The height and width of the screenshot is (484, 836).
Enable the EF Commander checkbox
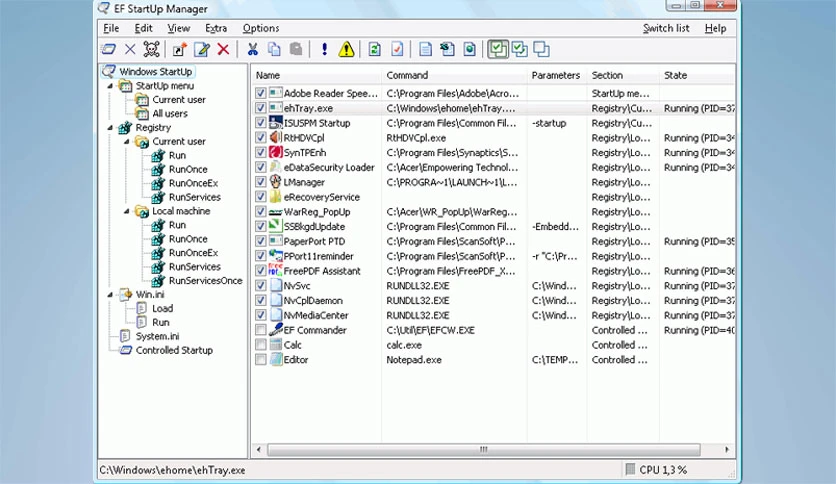(260, 330)
